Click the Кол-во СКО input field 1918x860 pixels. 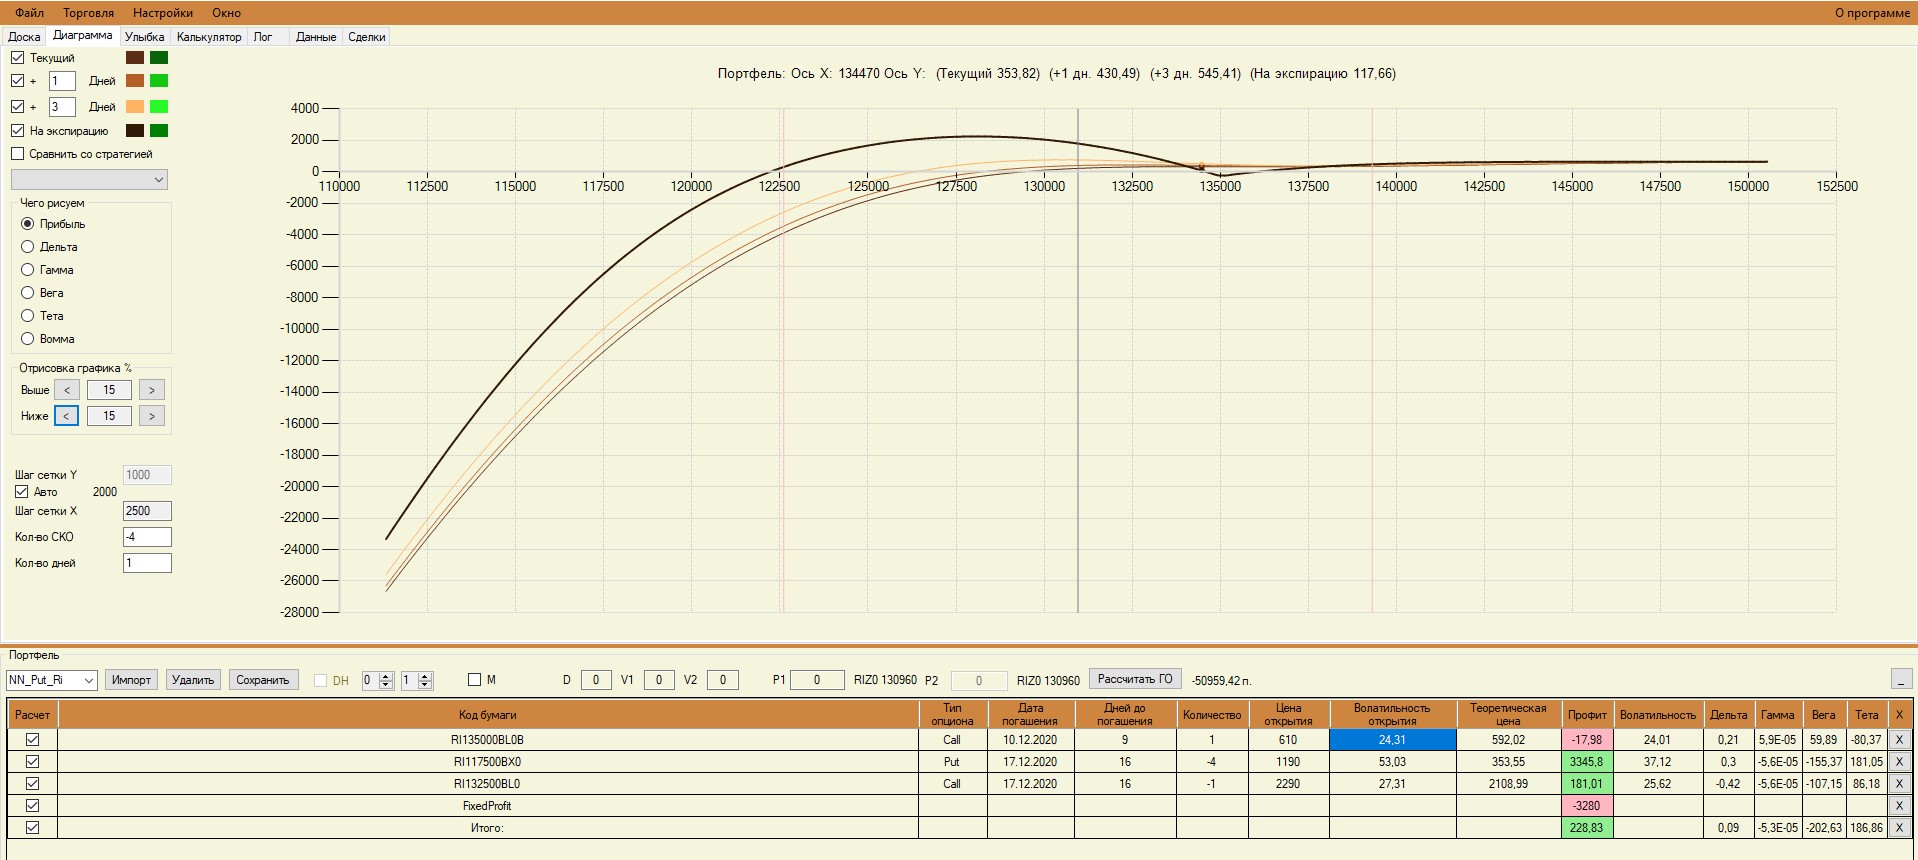tap(147, 537)
